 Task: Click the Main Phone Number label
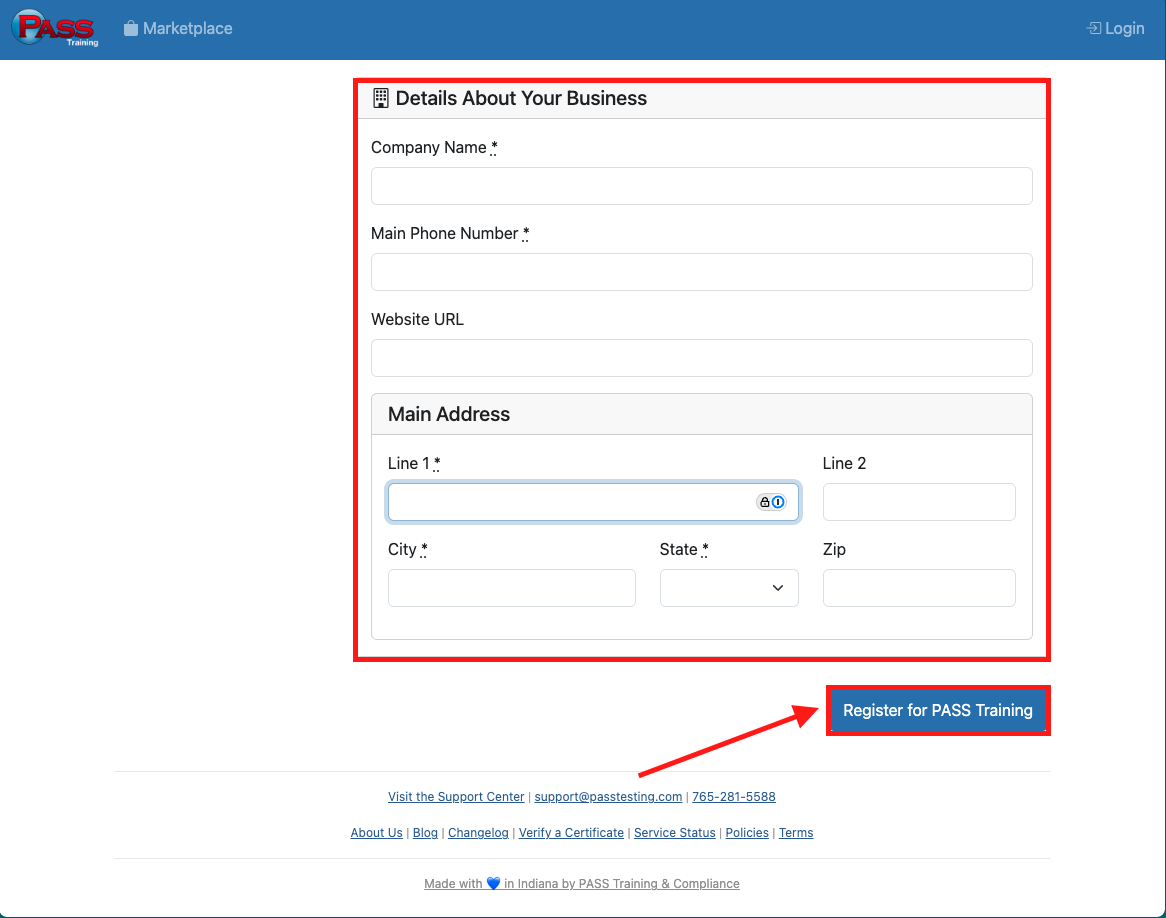450,234
